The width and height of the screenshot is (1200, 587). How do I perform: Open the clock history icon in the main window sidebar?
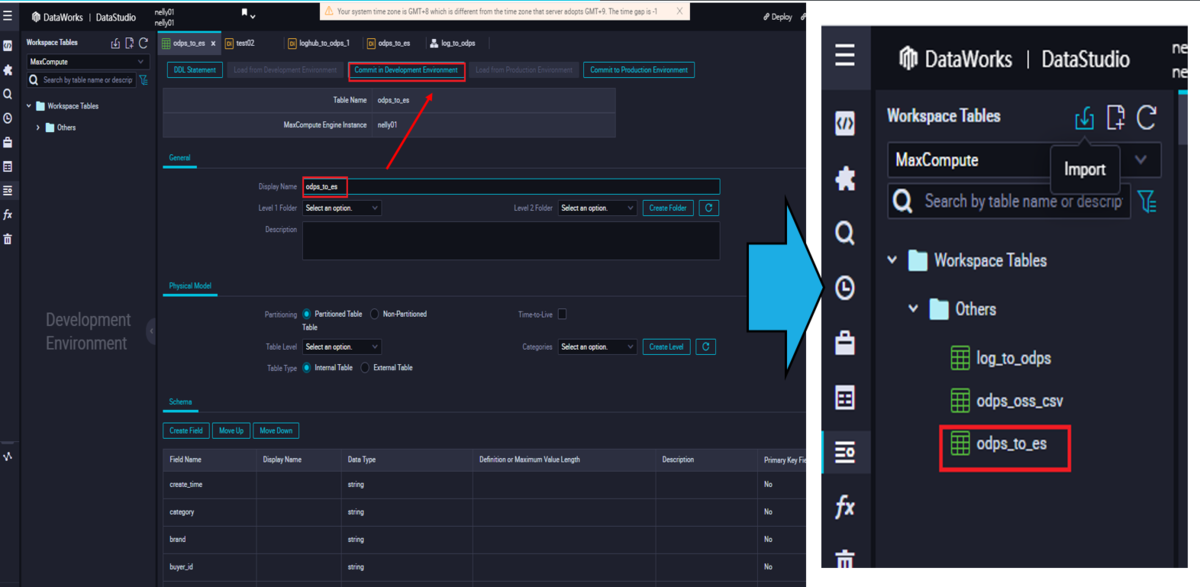pyautogui.click(x=8, y=118)
